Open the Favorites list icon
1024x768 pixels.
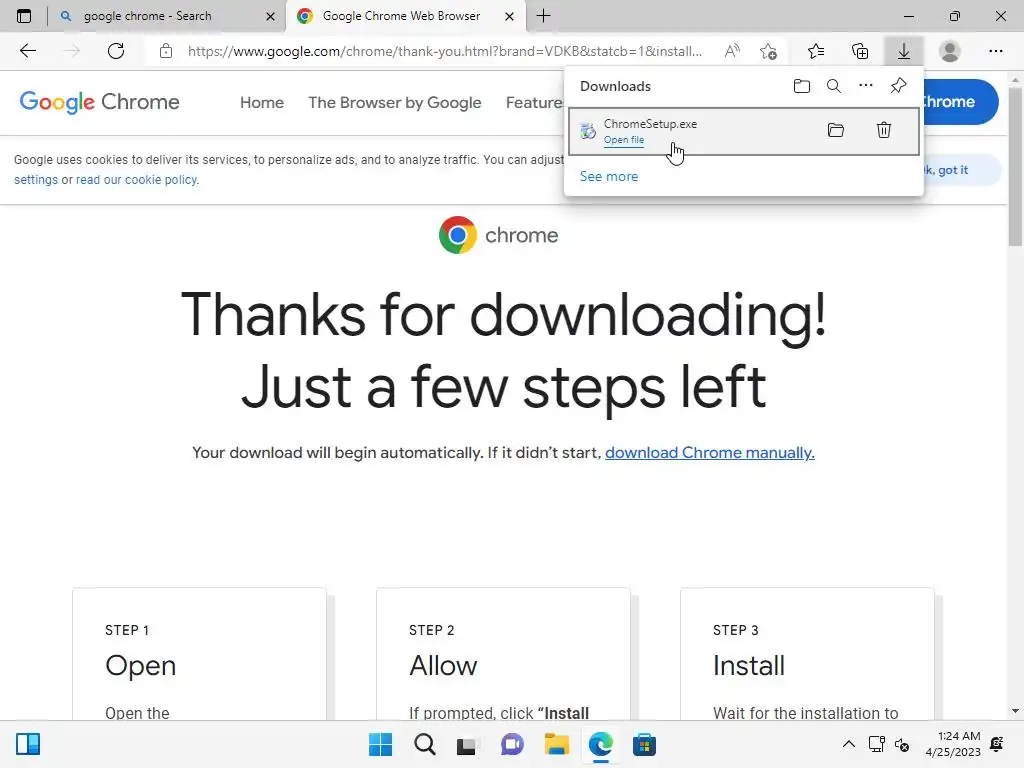pyautogui.click(x=816, y=51)
